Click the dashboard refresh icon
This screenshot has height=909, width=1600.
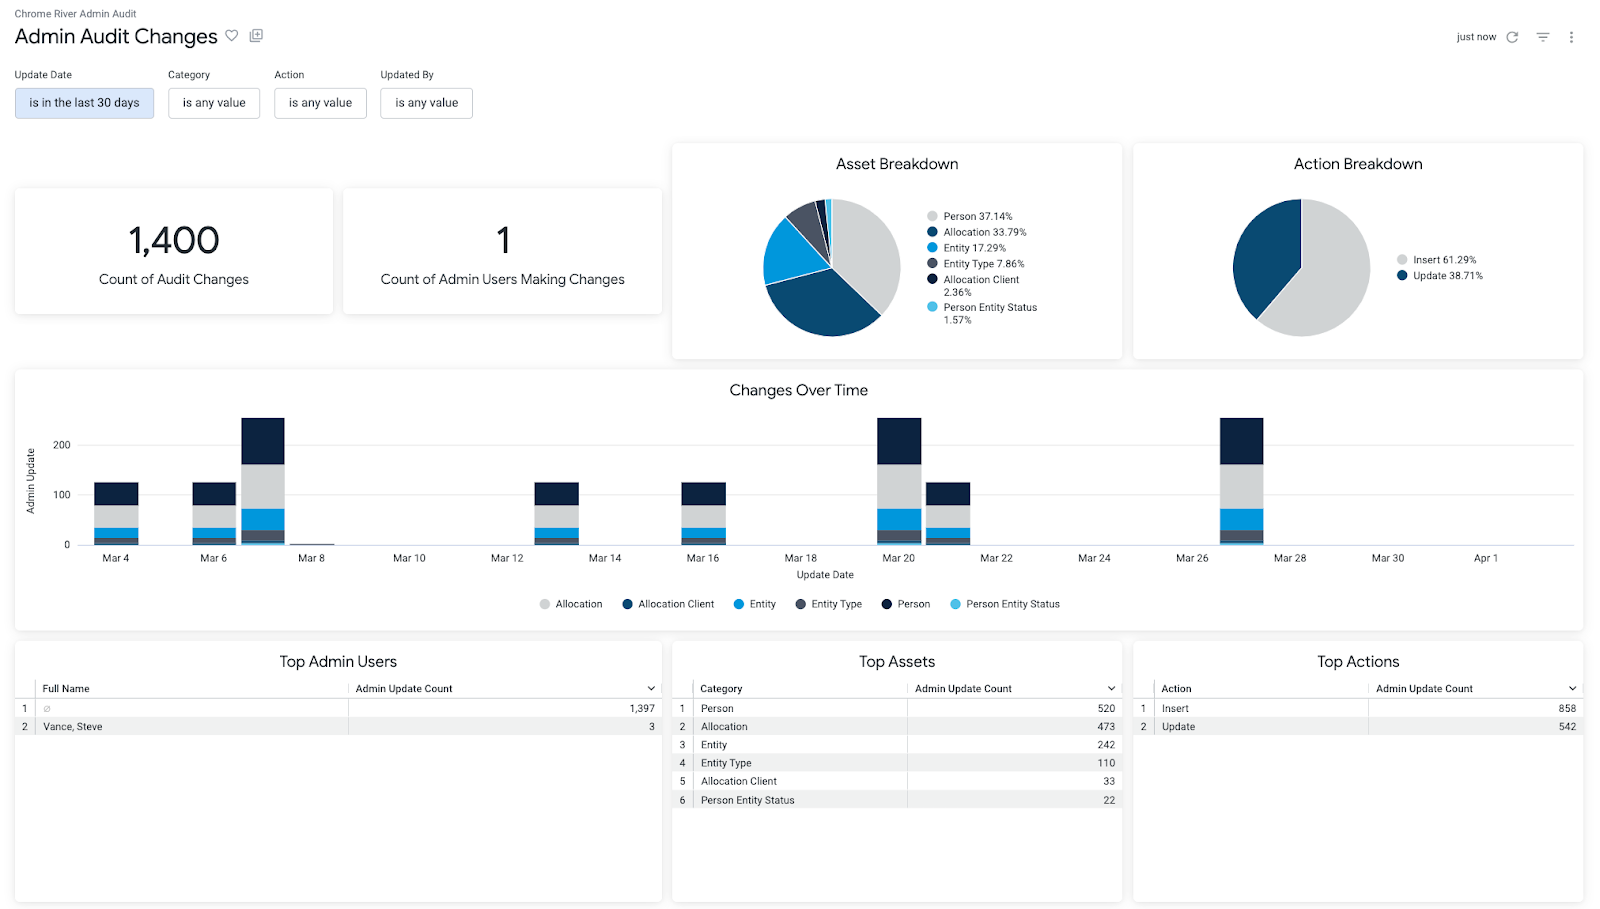(1511, 36)
